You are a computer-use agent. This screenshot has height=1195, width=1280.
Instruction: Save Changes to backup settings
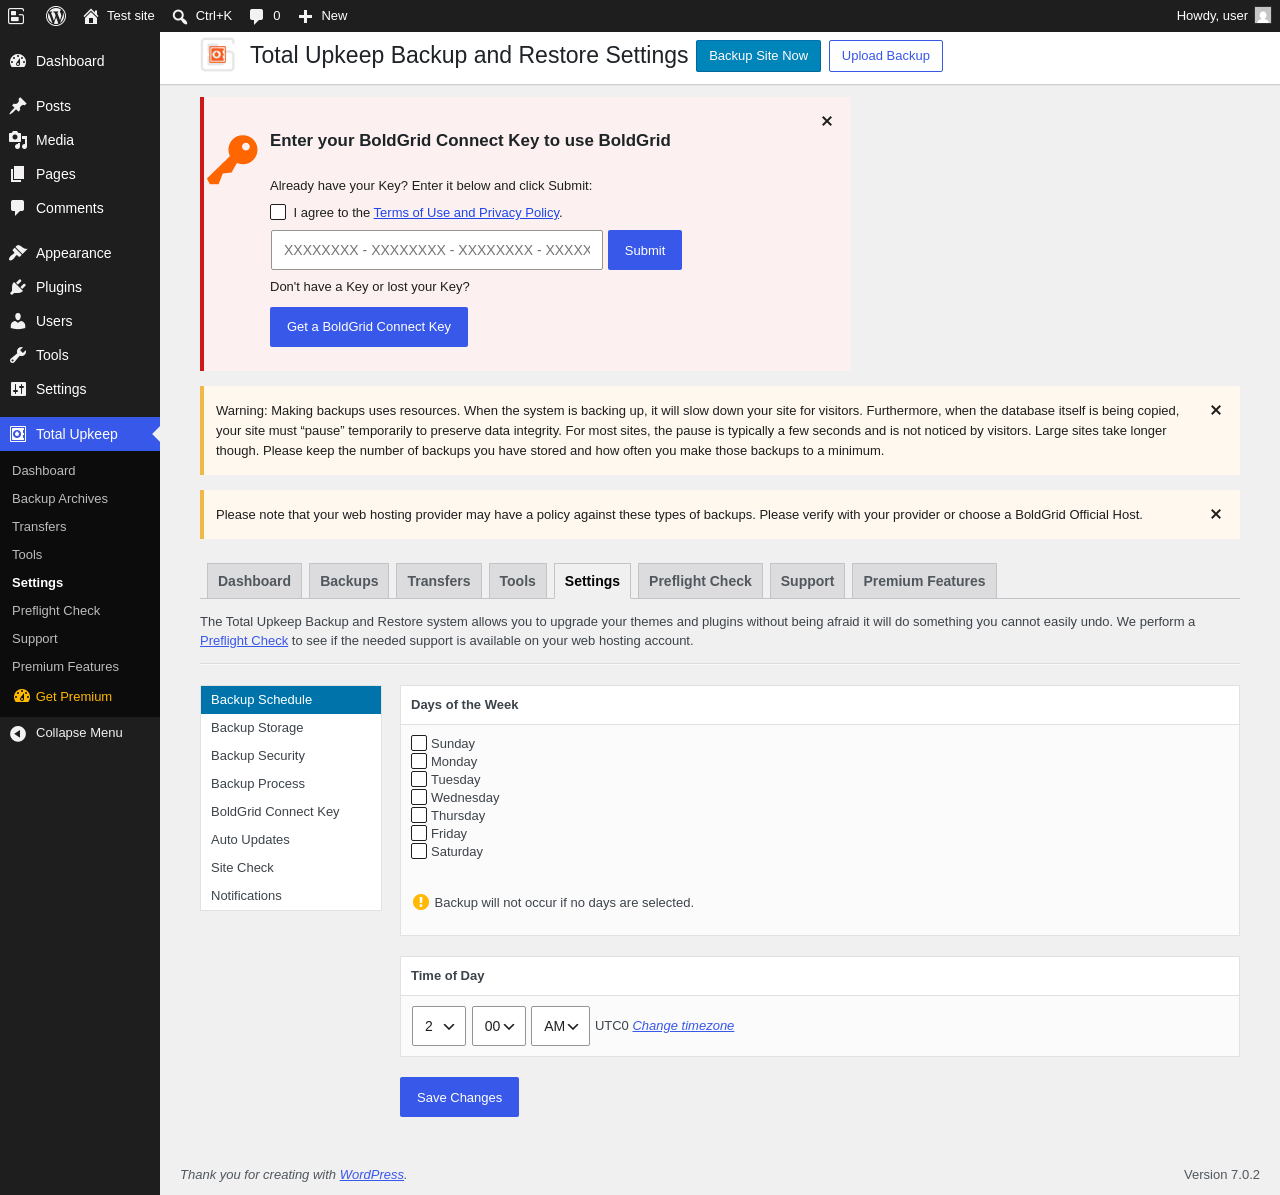tap(459, 1097)
